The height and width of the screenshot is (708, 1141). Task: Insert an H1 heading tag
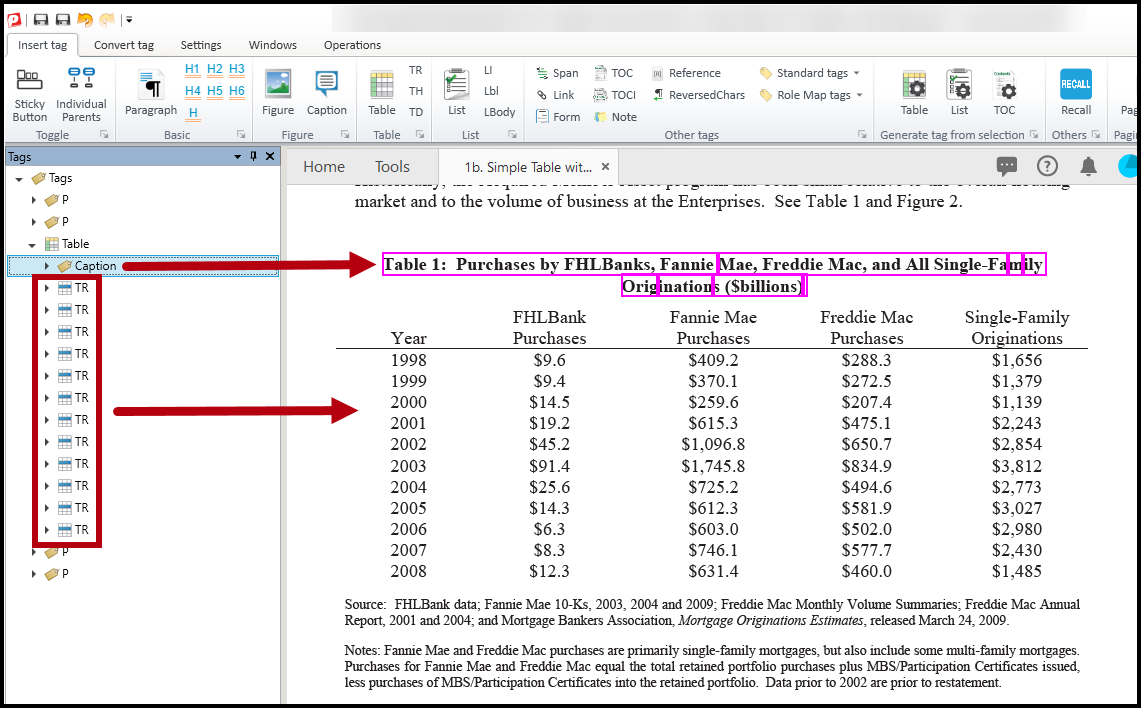pyautogui.click(x=192, y=69)
